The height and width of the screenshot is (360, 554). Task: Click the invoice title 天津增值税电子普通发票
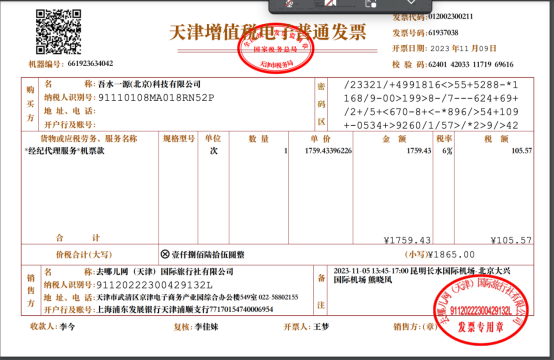point(267,32)
